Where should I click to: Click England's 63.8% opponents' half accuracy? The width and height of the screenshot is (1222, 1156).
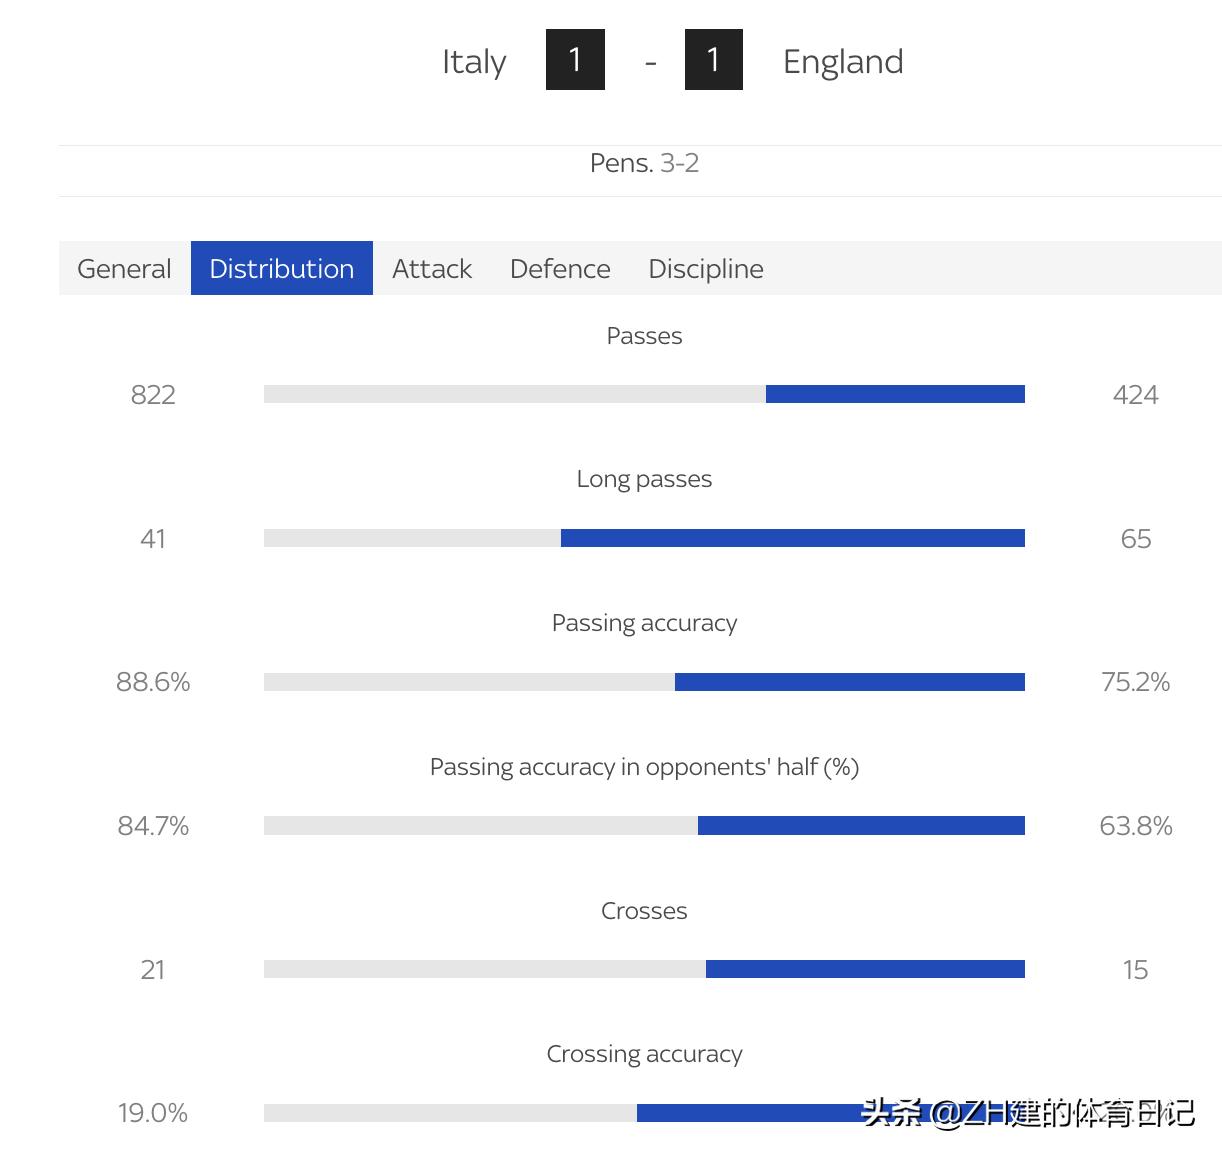[1135, 826]
